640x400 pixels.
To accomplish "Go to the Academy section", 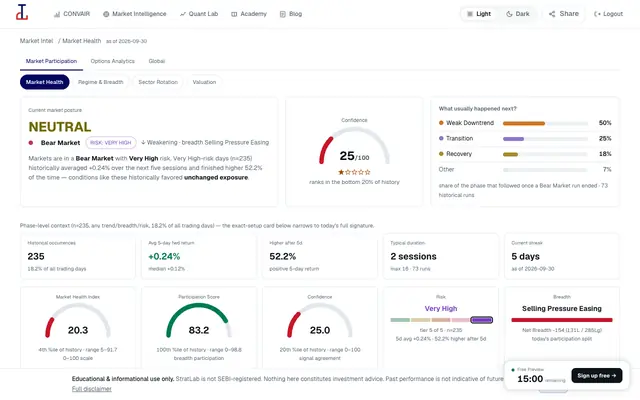I will (x=249, y=14).
